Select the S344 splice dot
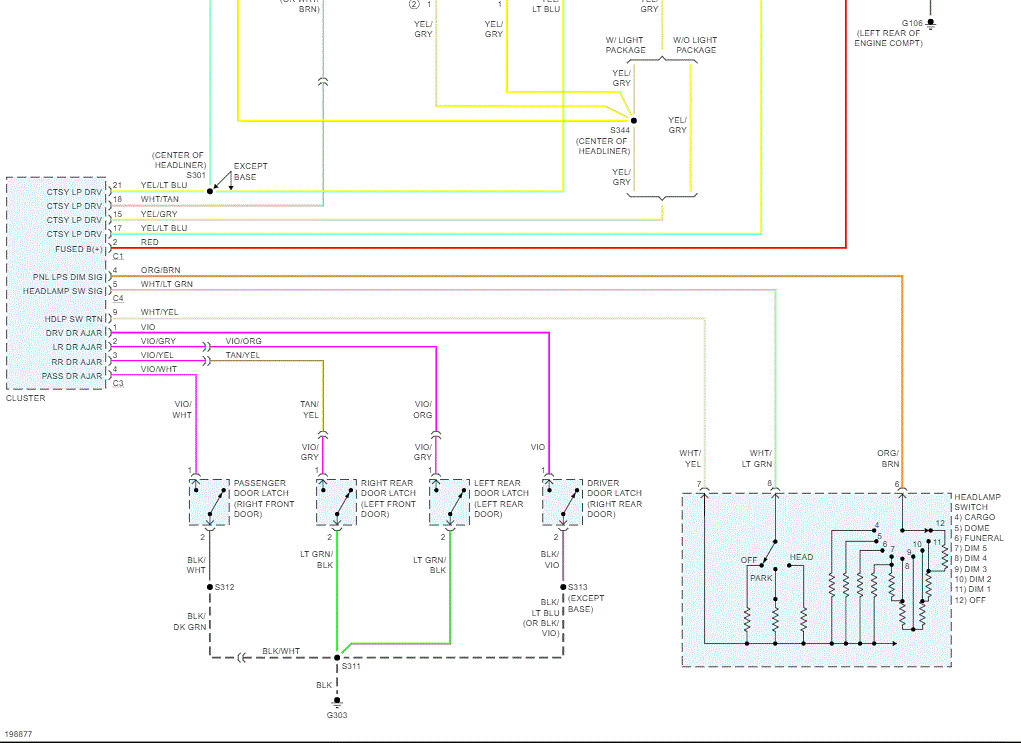The width and height of the screenshot is (1021, 743). 634,120
